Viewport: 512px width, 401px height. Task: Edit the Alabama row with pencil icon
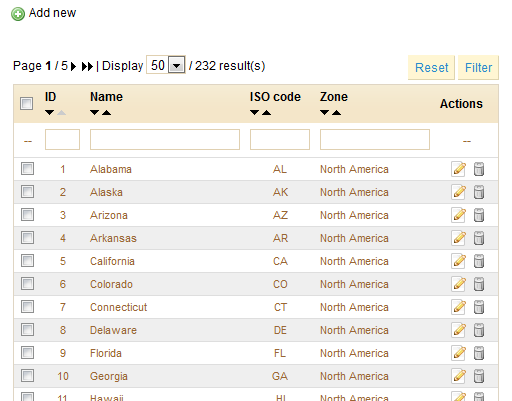[x=459, y=169]
